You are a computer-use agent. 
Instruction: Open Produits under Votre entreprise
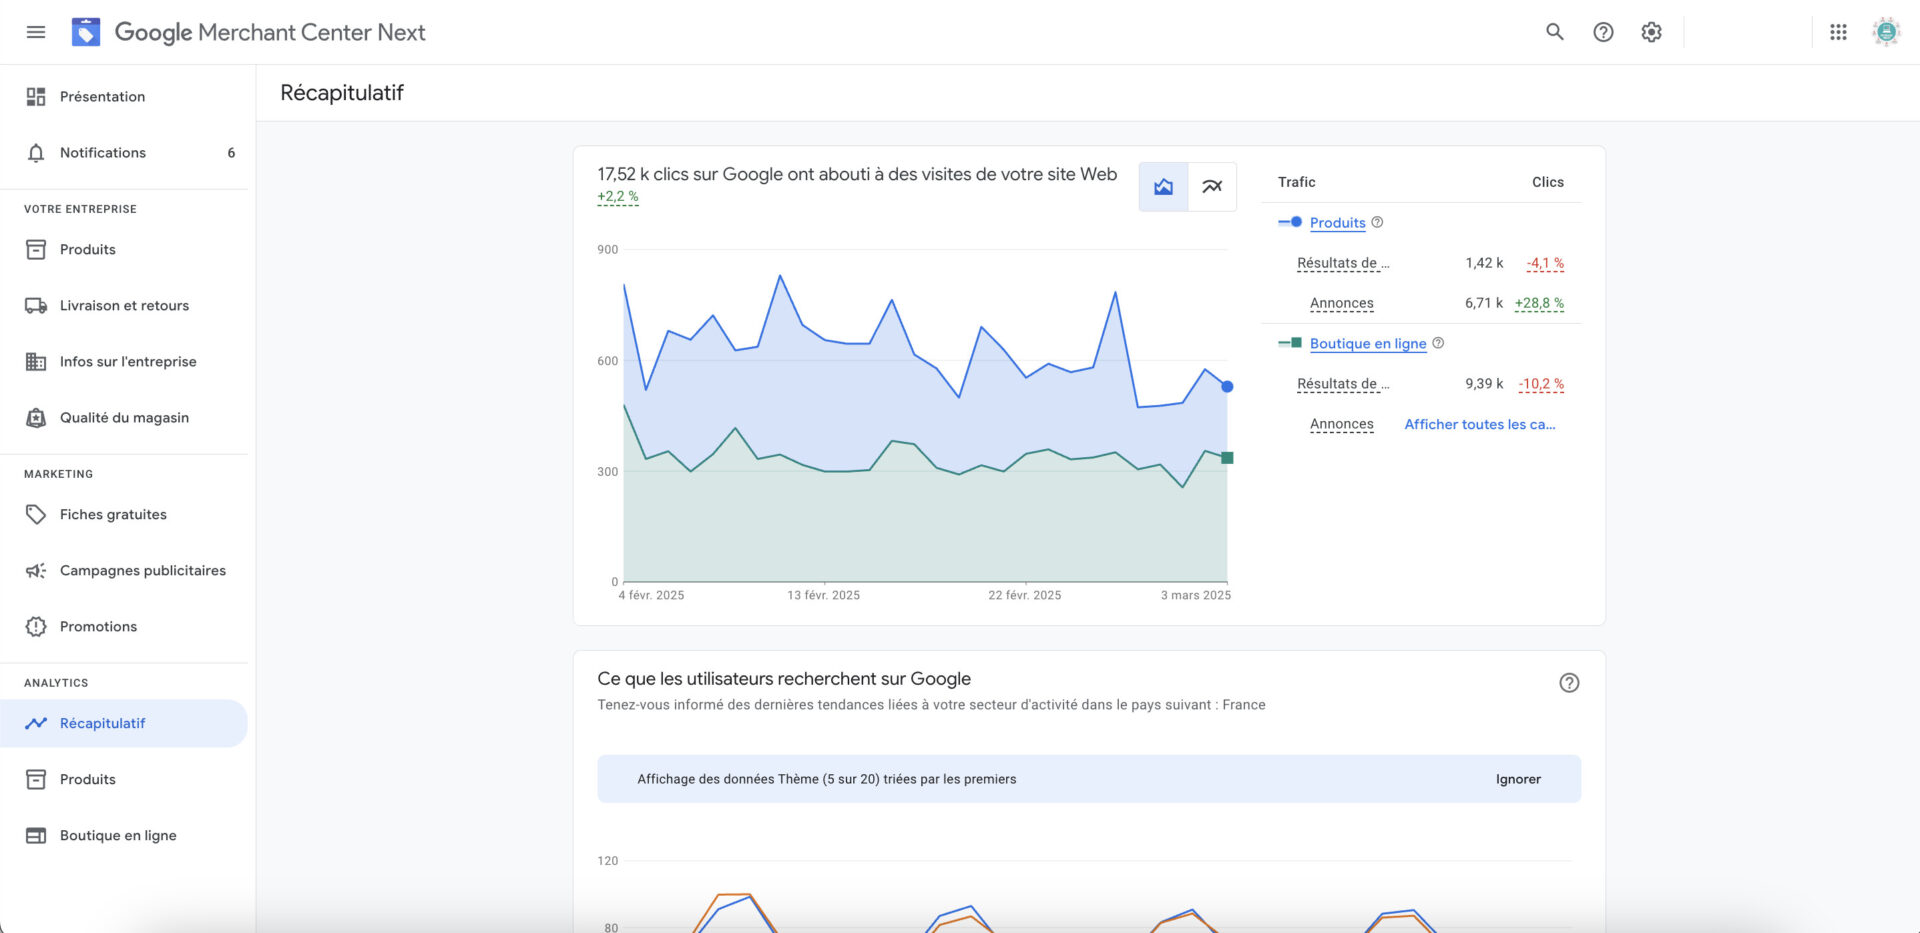(124, 249)
